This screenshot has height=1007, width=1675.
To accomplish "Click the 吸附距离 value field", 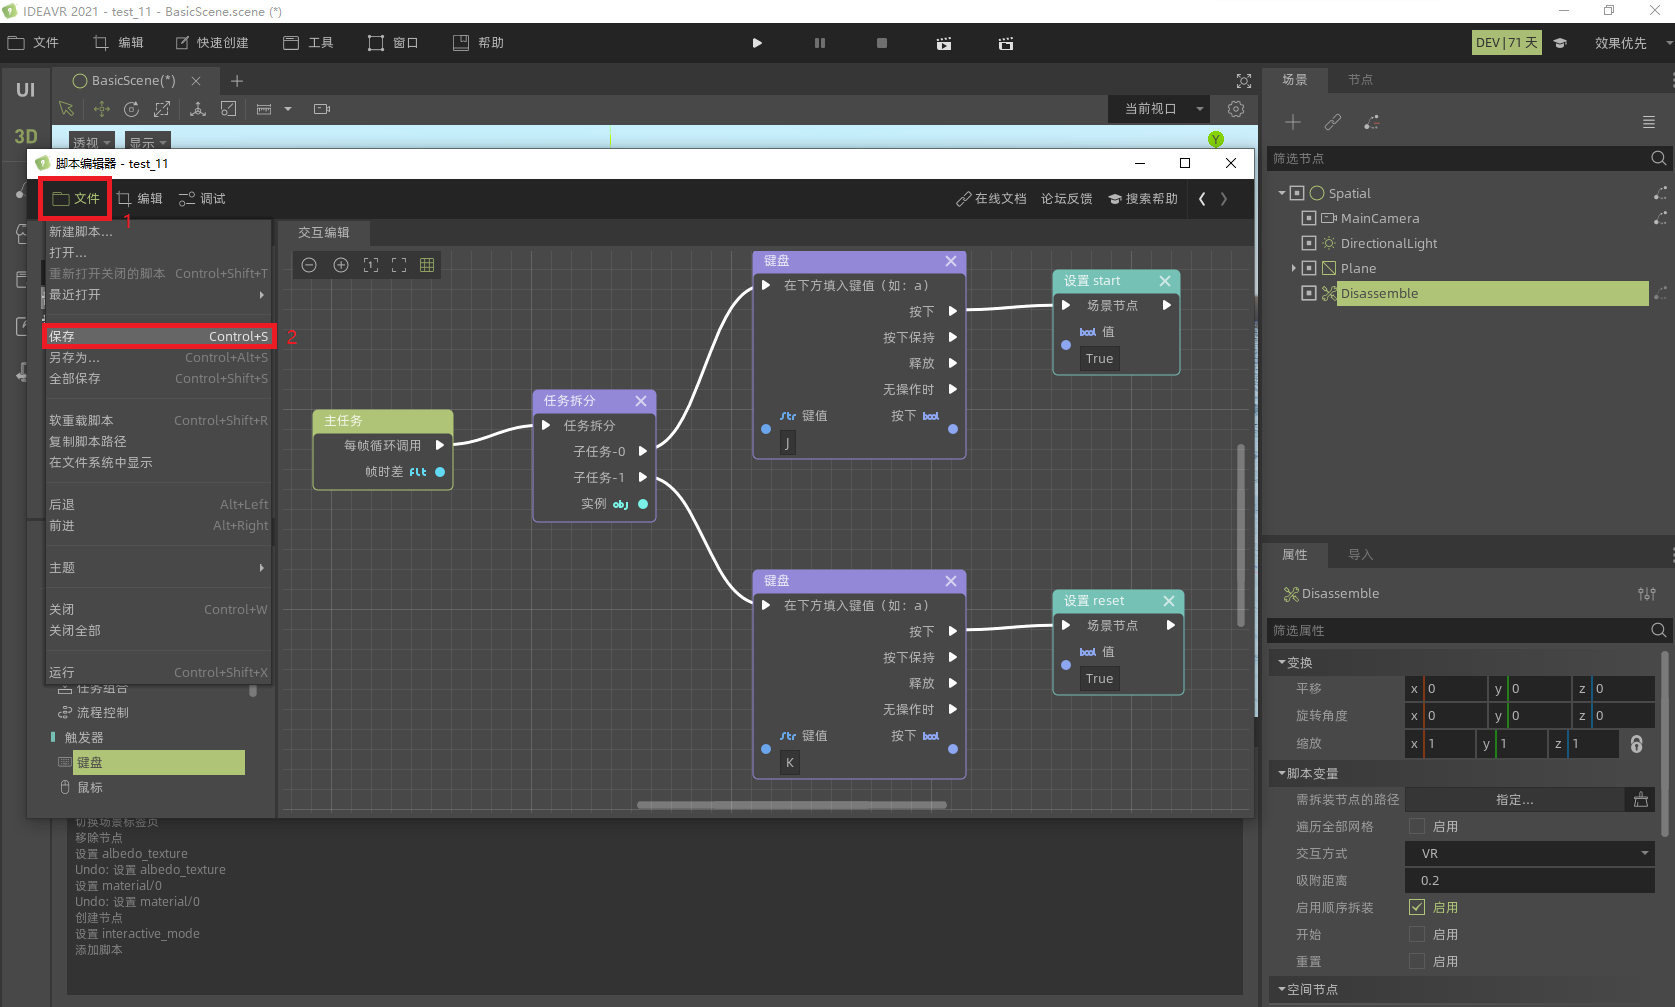I will pyautogui.click(x=1530, y=881).
